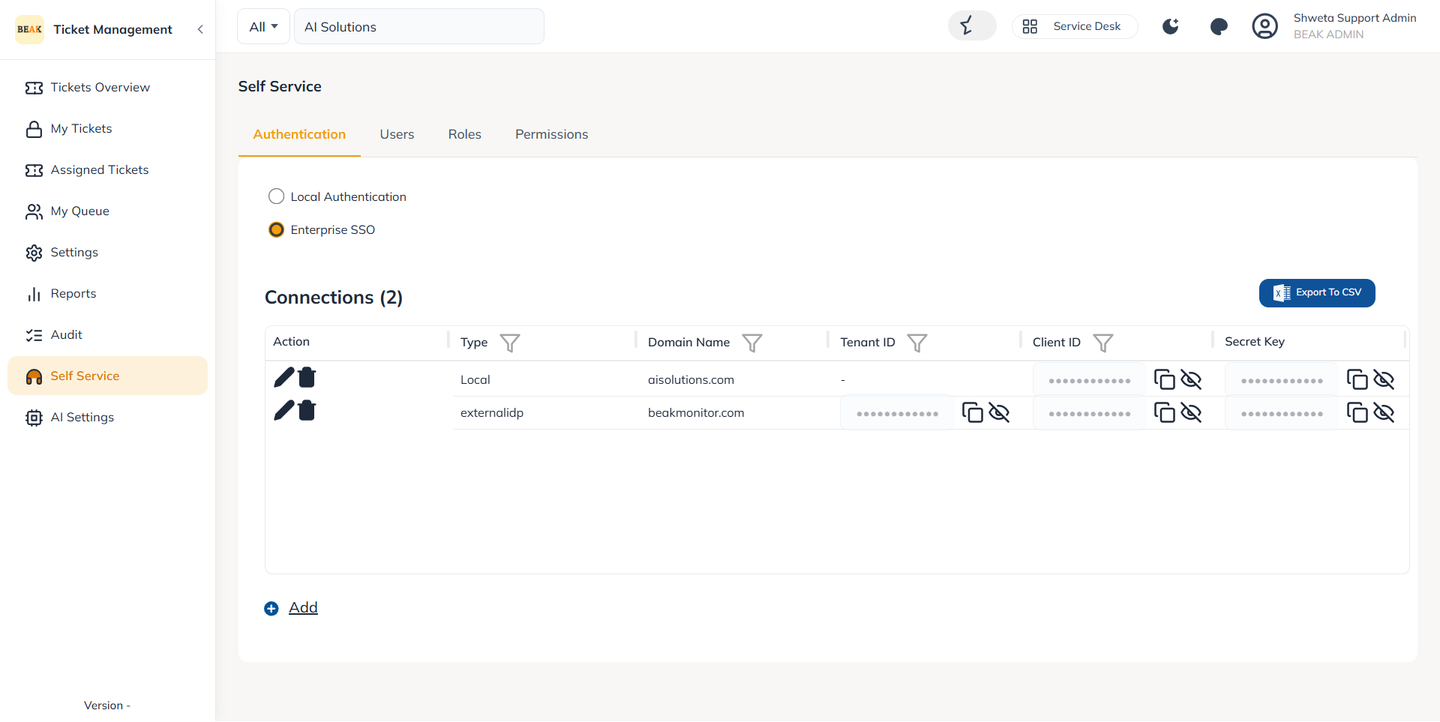Viewport: 1440px width, 722px height.
Task: Open the Service Desk app switcher
Action: coord(1075,26)
